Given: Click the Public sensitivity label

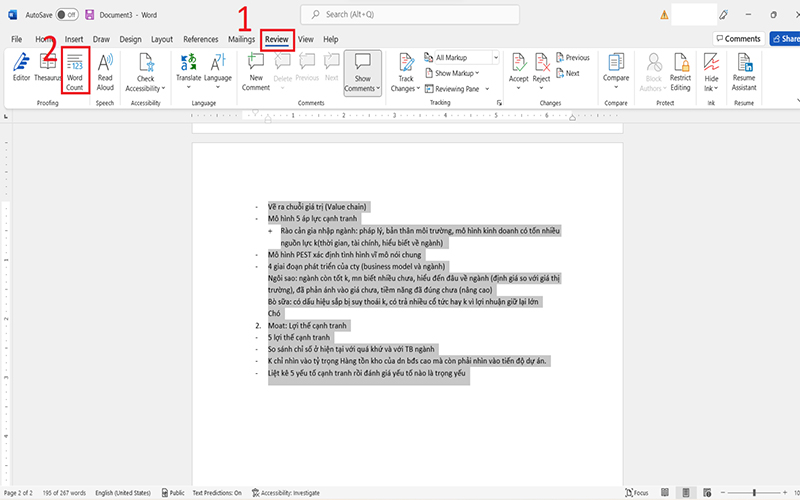Looking at the screenshot, I should pyautogui.click(x=173, y=493).
